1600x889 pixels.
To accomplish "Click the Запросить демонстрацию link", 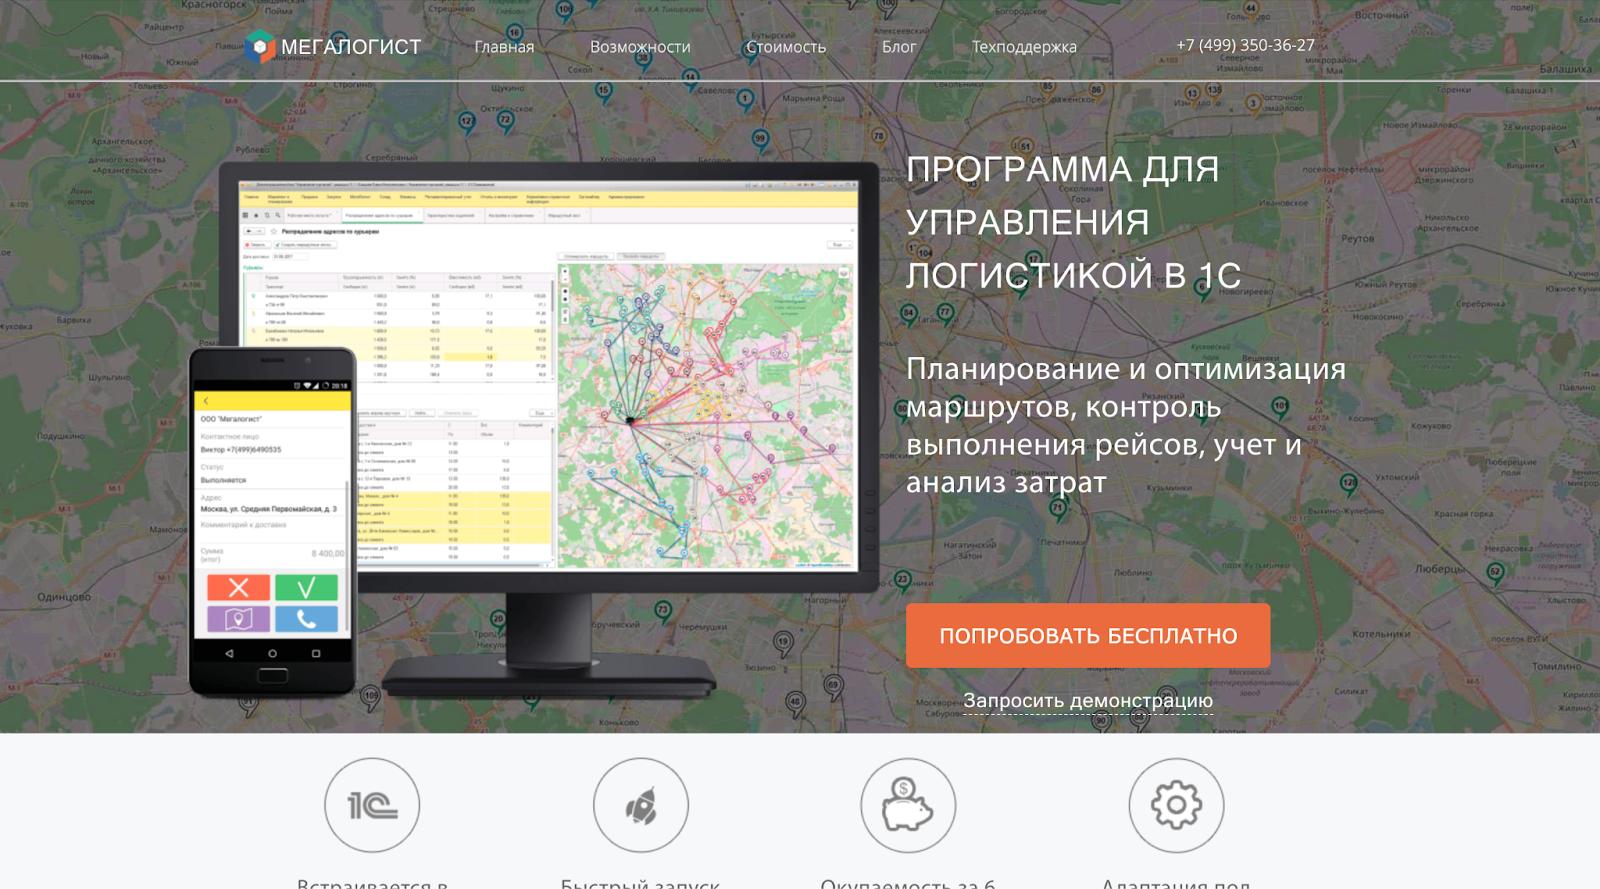I will pos(1088,701).
